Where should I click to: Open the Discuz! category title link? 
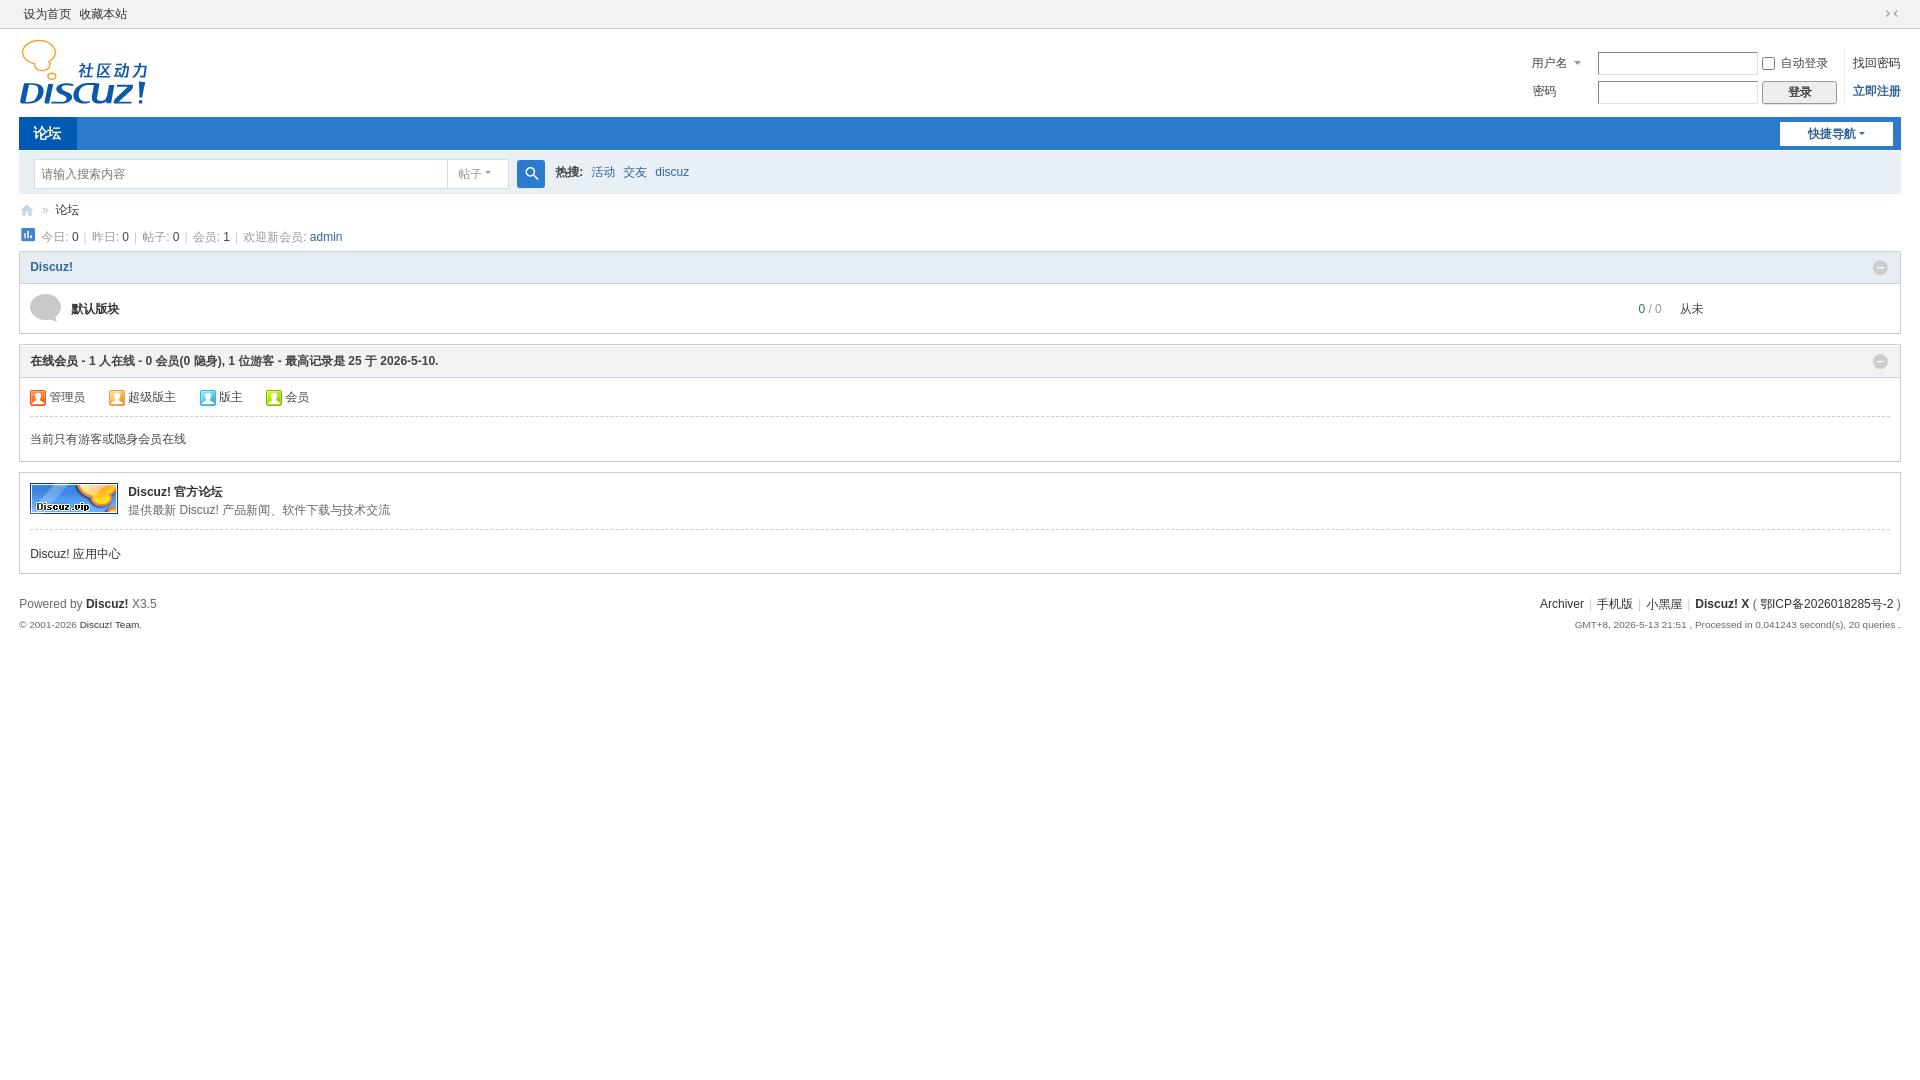tap(51, 267)
